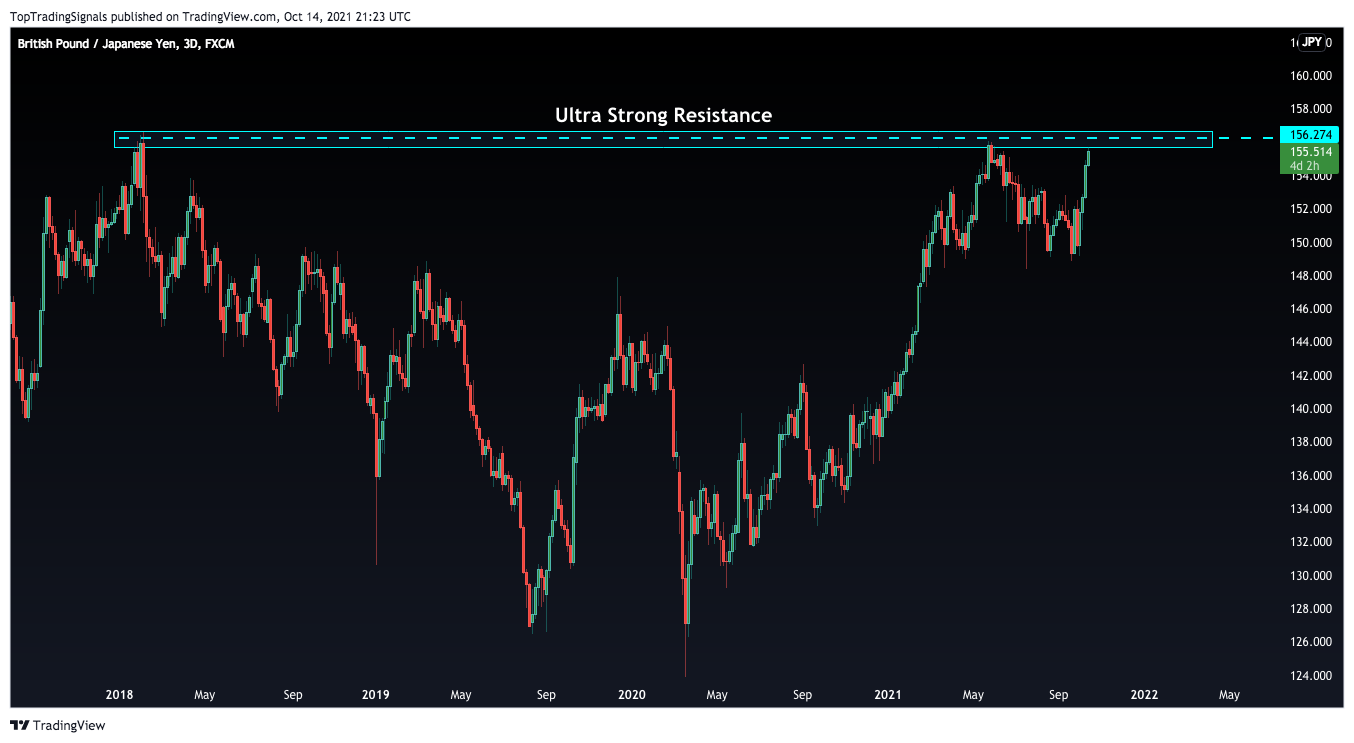1354x743 pixels.
Task: Click the 2019 time axis label
Action: click(x=375, y=695)
